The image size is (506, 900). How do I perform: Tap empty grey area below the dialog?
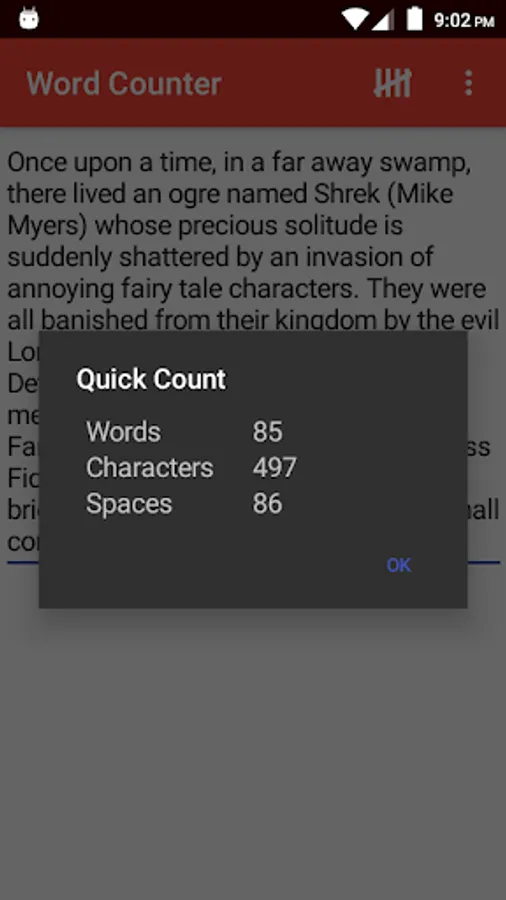(x=252, y=746)
